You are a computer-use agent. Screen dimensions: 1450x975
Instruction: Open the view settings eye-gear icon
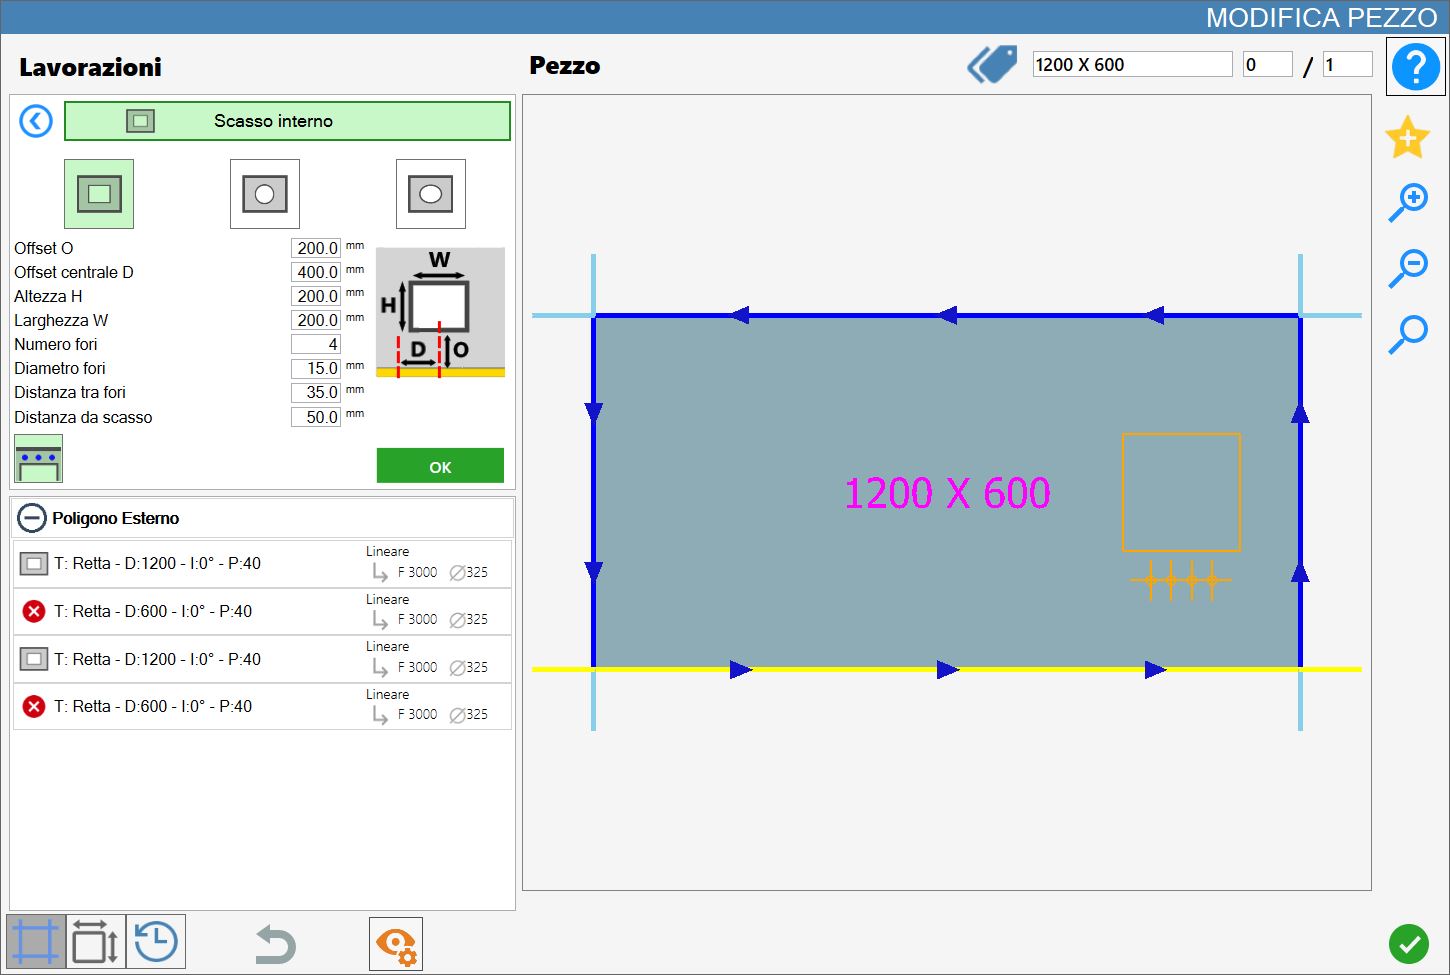coord(396,944)
